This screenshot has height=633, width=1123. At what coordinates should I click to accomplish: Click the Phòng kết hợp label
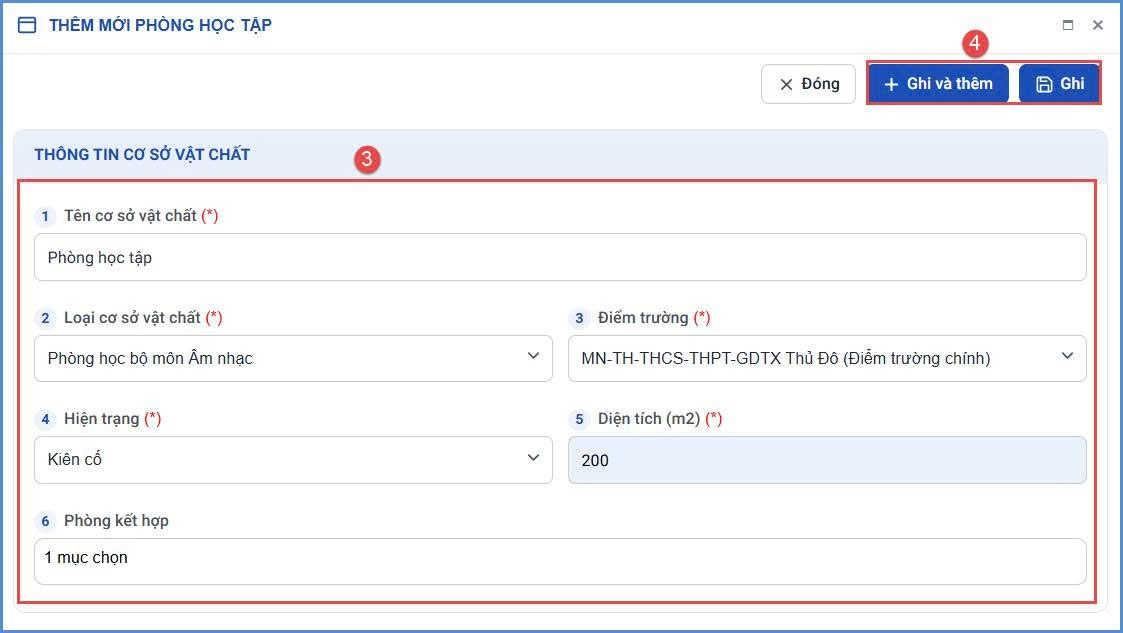pyautogui.click(x=116, y=521)
